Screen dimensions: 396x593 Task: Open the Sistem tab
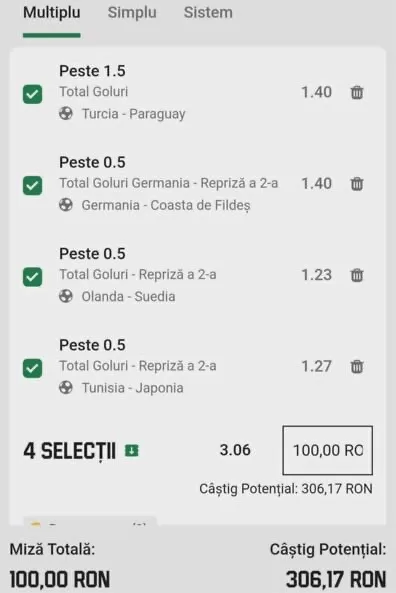pos(208,12)
